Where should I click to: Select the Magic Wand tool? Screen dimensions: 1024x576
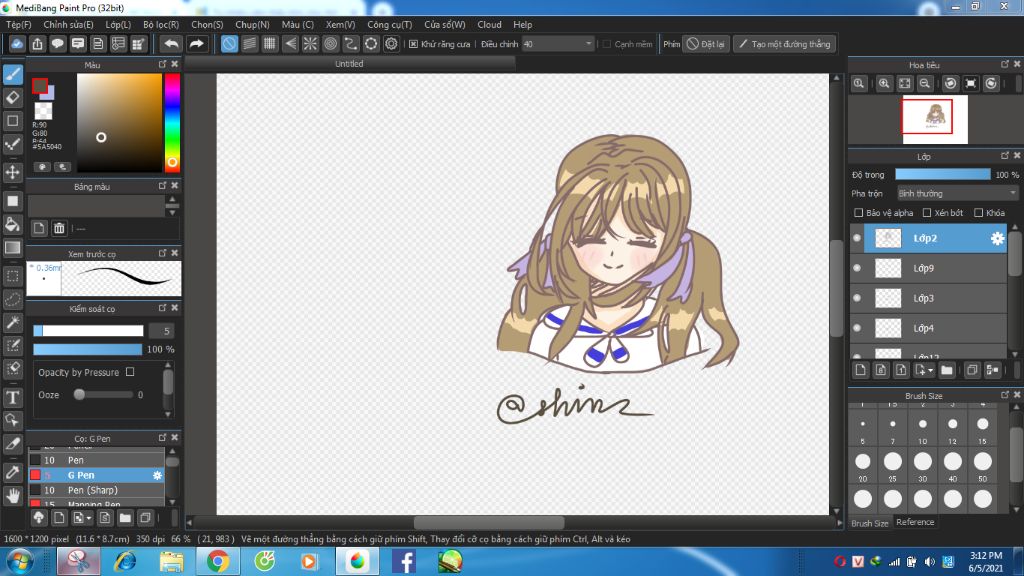click(x=12, y=323)
